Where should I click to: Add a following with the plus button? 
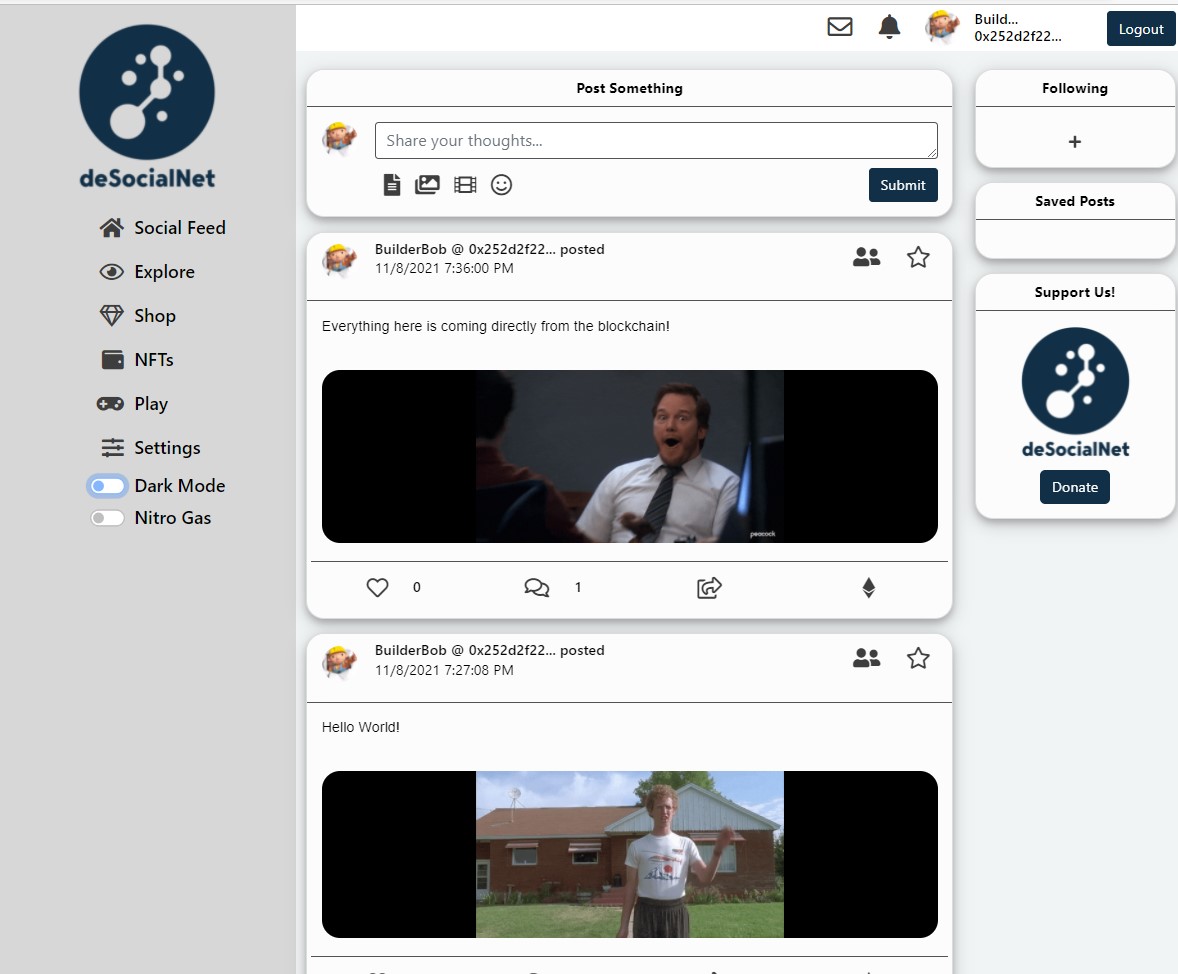coord(1074,141)
